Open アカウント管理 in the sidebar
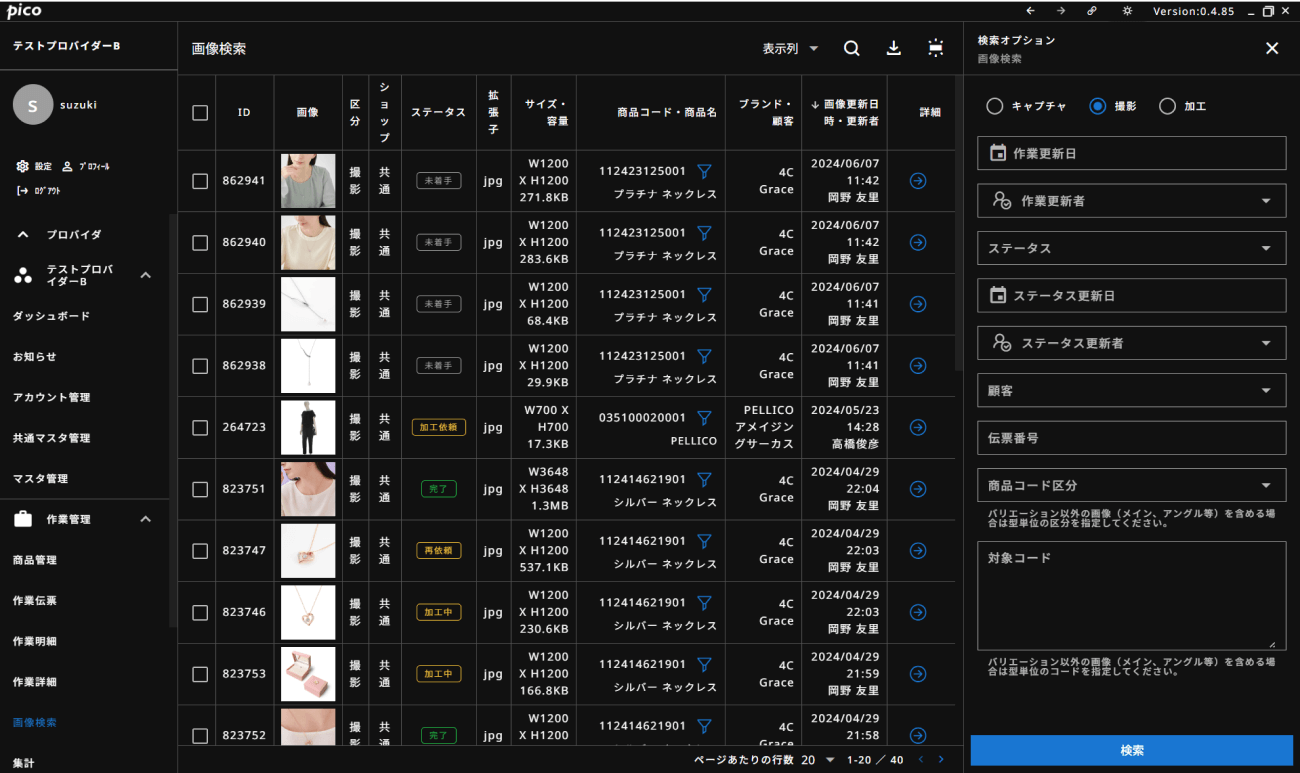 tap(51, 398)
